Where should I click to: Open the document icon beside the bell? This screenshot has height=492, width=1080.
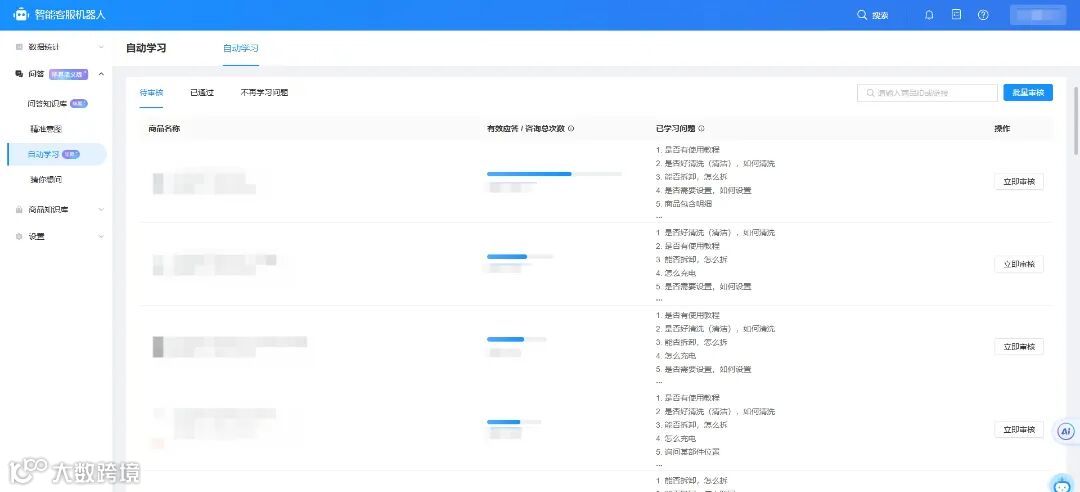point(956,14)
